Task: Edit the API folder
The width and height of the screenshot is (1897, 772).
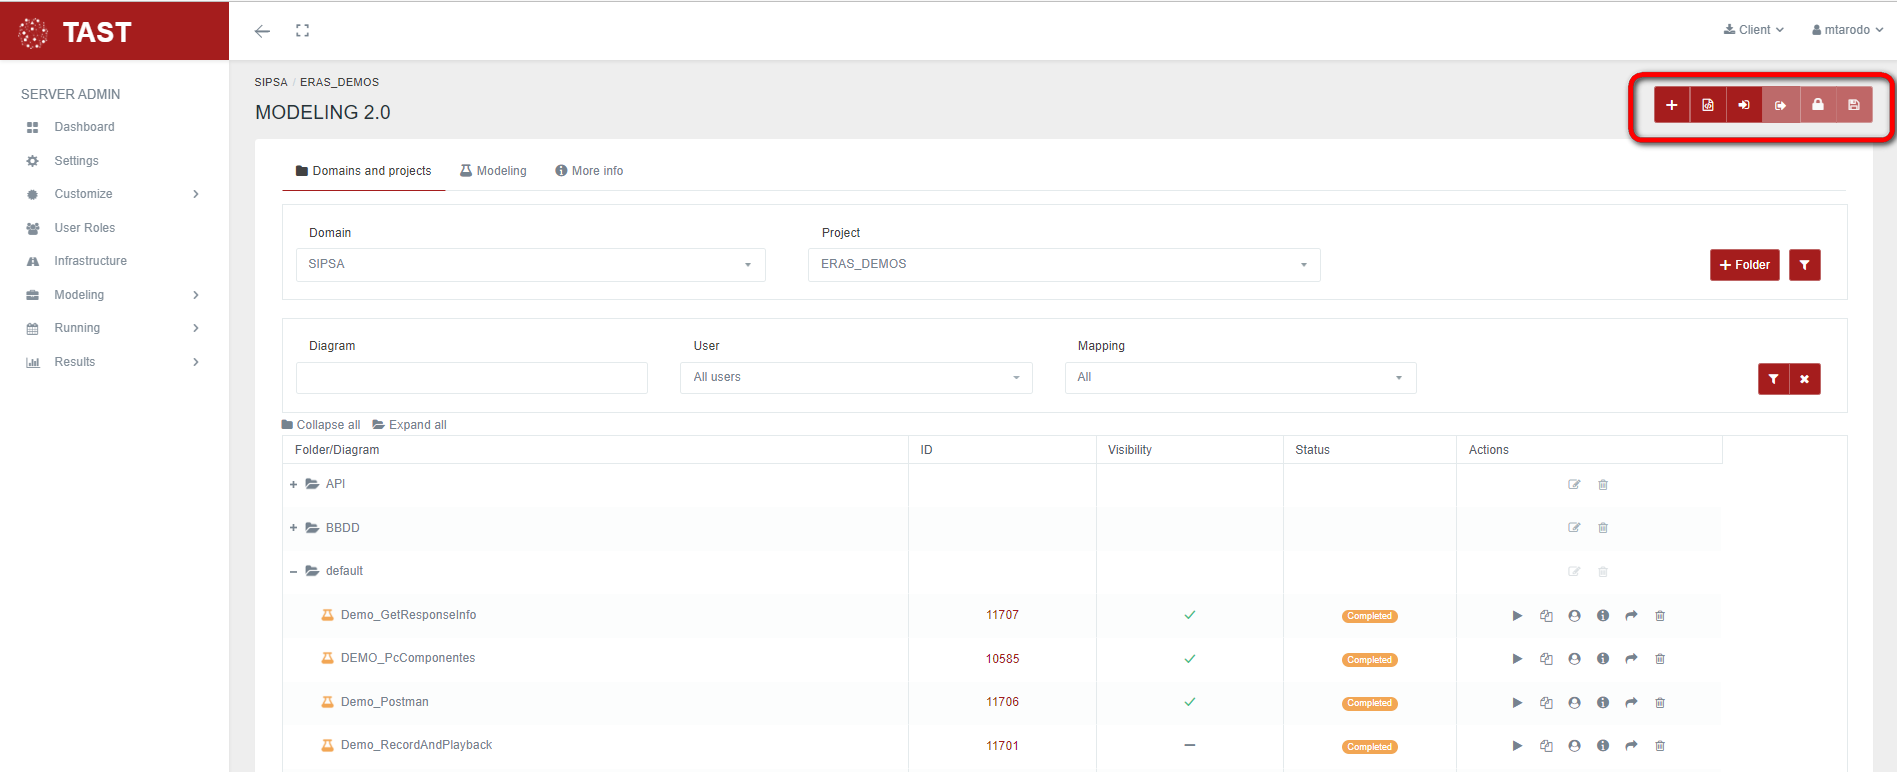Action: point(1574,485)
